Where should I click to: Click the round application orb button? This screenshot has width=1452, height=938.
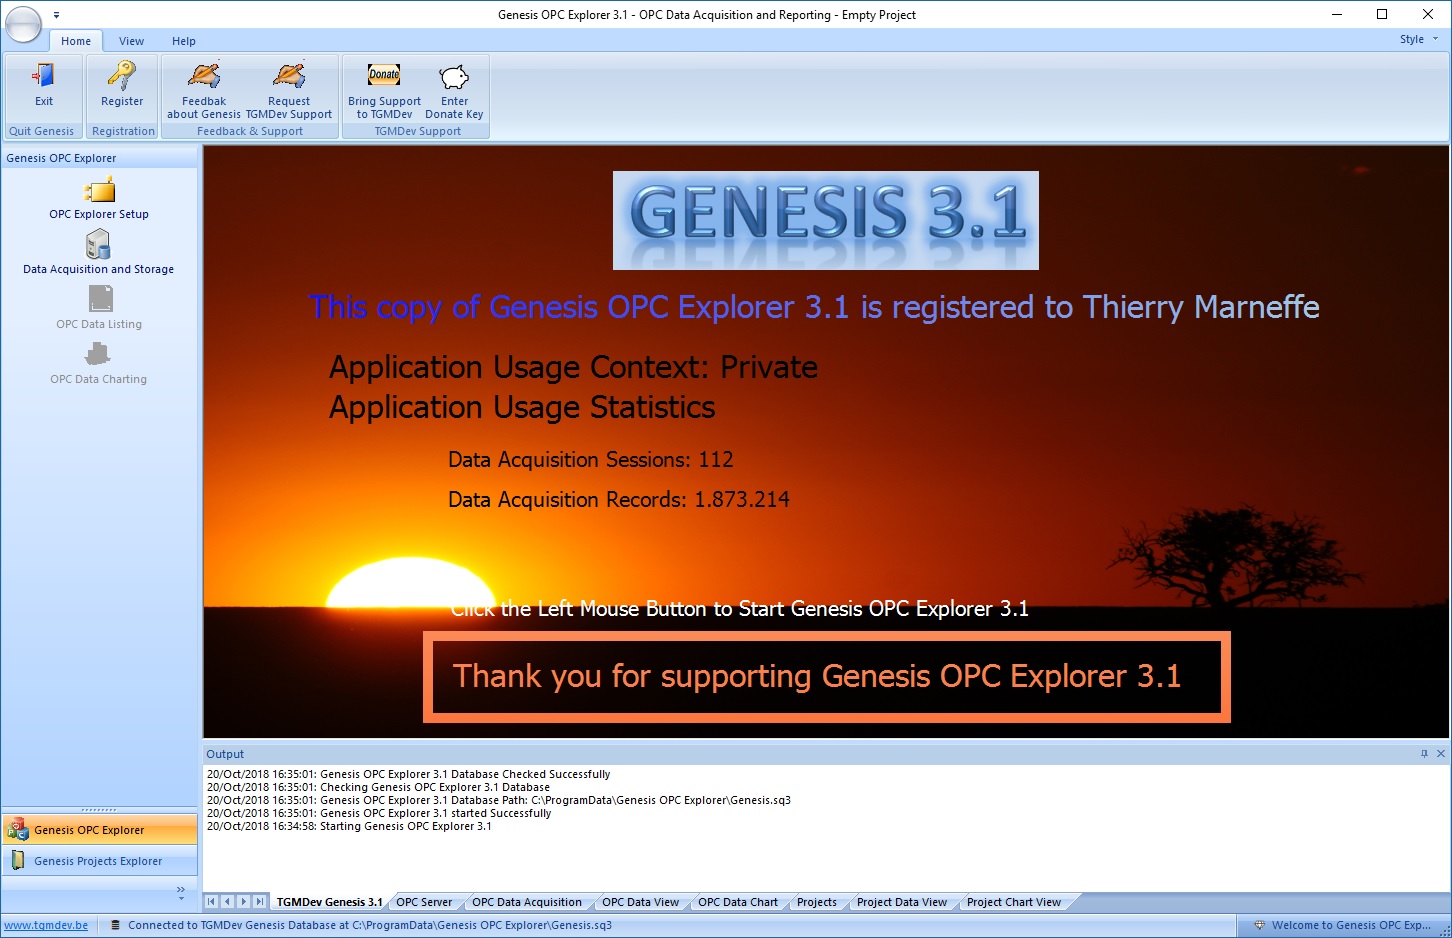coord(23,25)
